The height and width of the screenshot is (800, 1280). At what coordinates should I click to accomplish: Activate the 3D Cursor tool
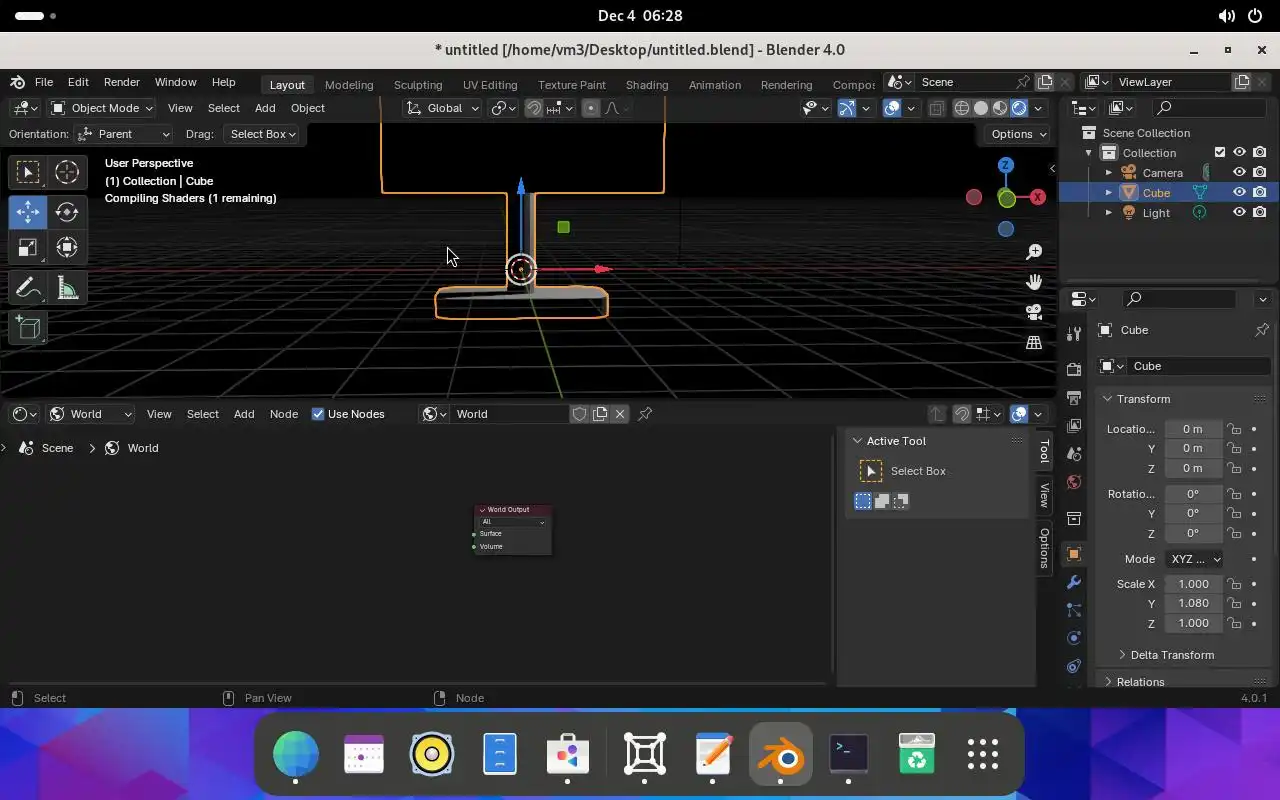67,172
